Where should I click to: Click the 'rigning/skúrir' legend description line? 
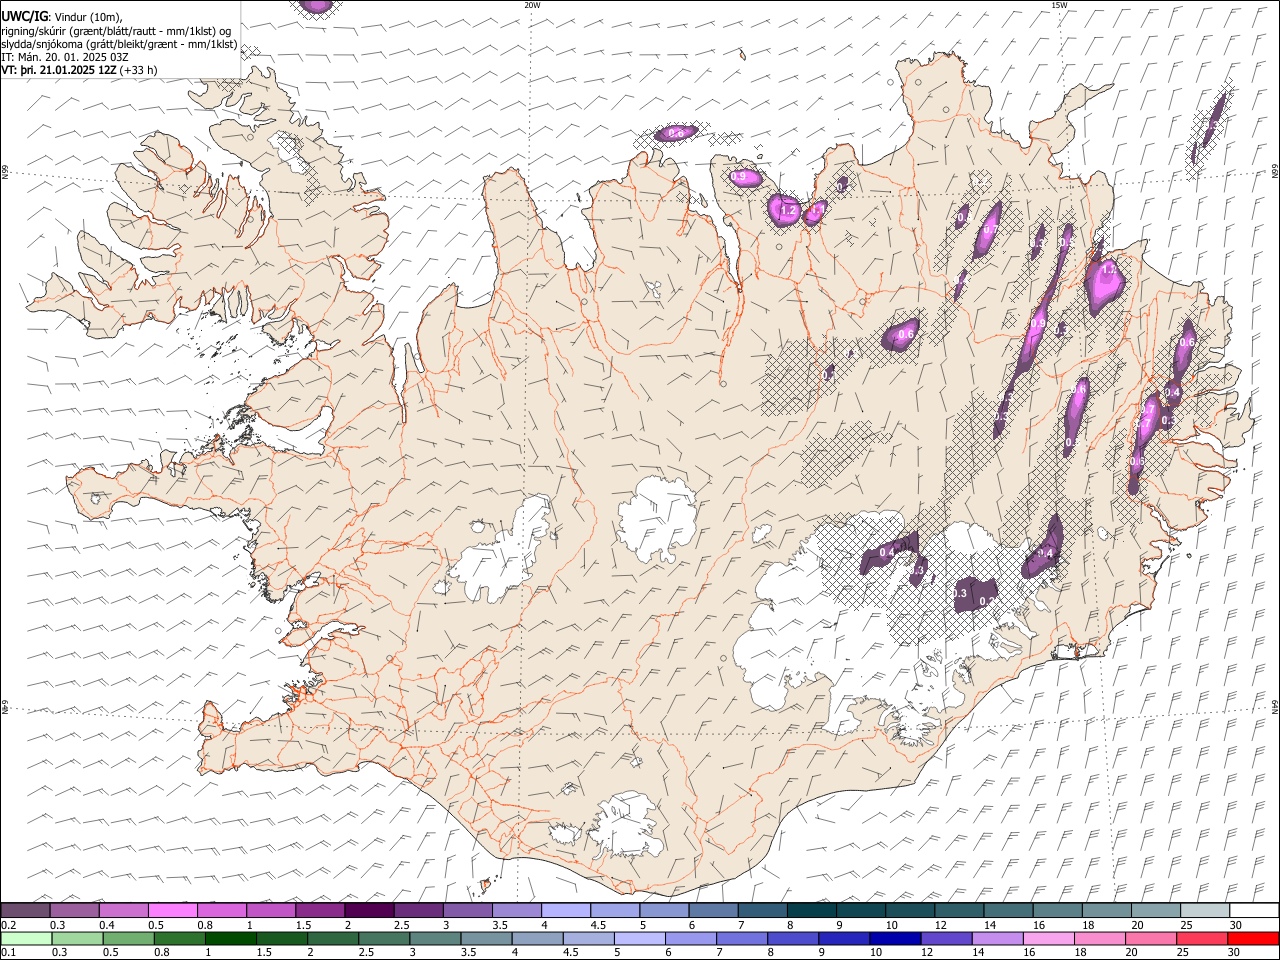point(116,31)
